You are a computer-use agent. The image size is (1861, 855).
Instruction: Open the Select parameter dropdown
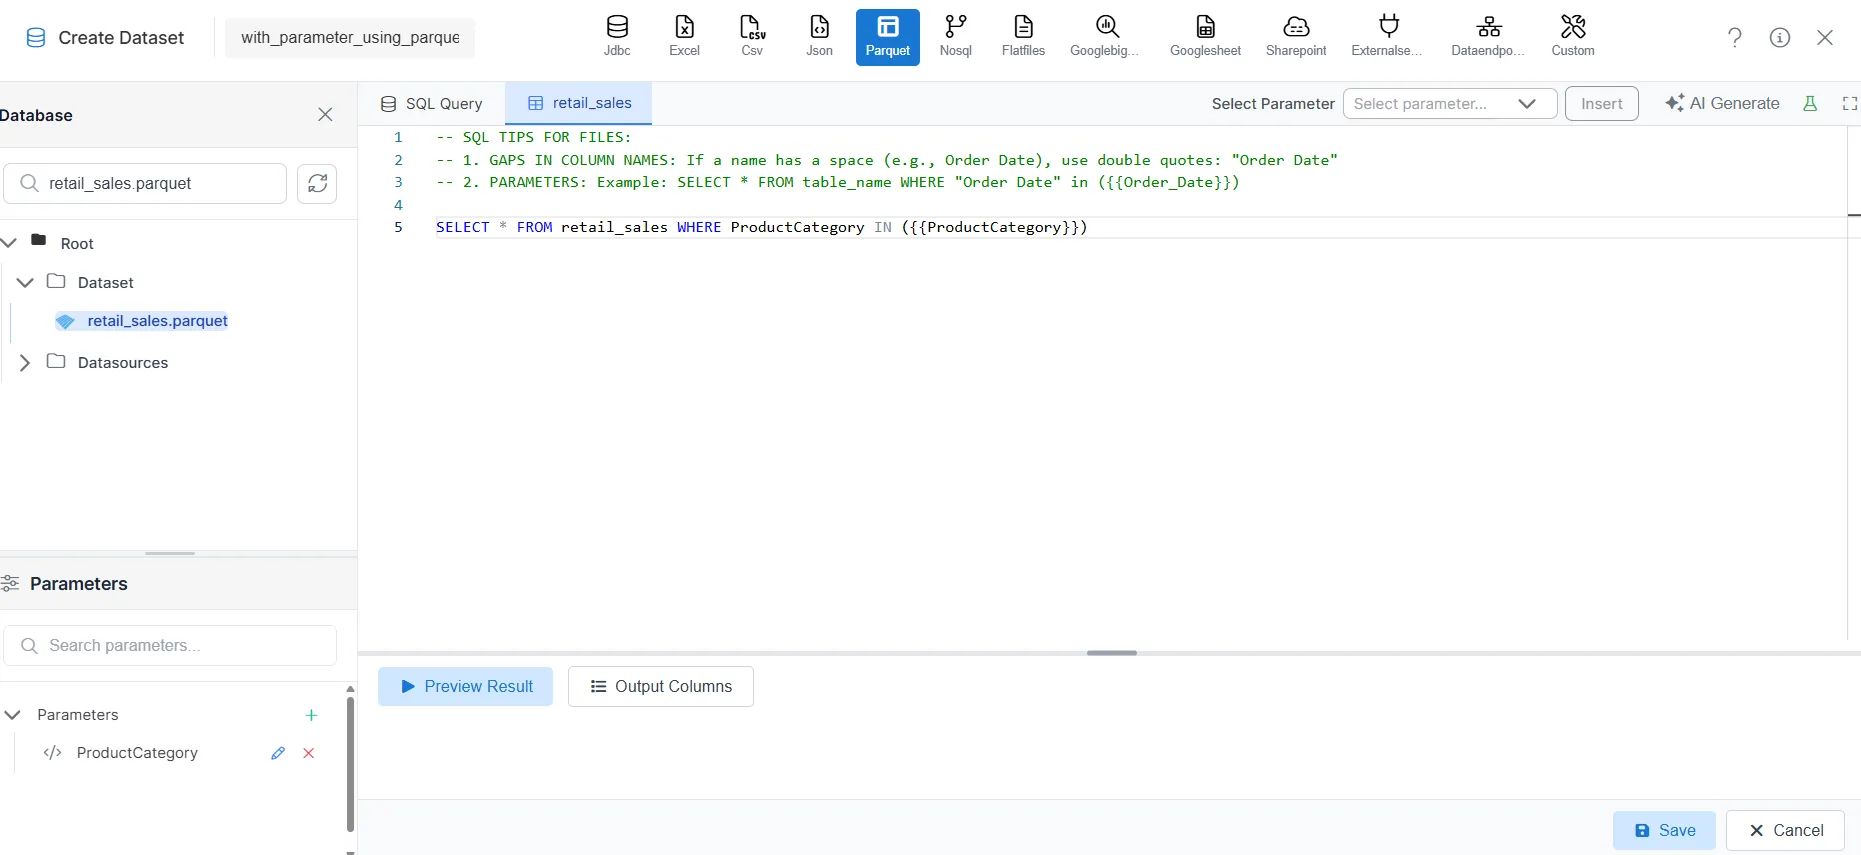click(x=1449, y=104)
